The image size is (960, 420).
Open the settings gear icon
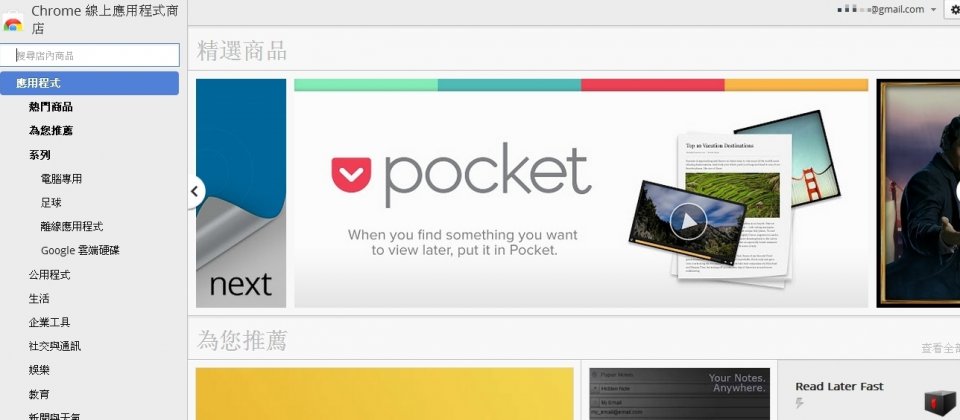click(955, 10)
